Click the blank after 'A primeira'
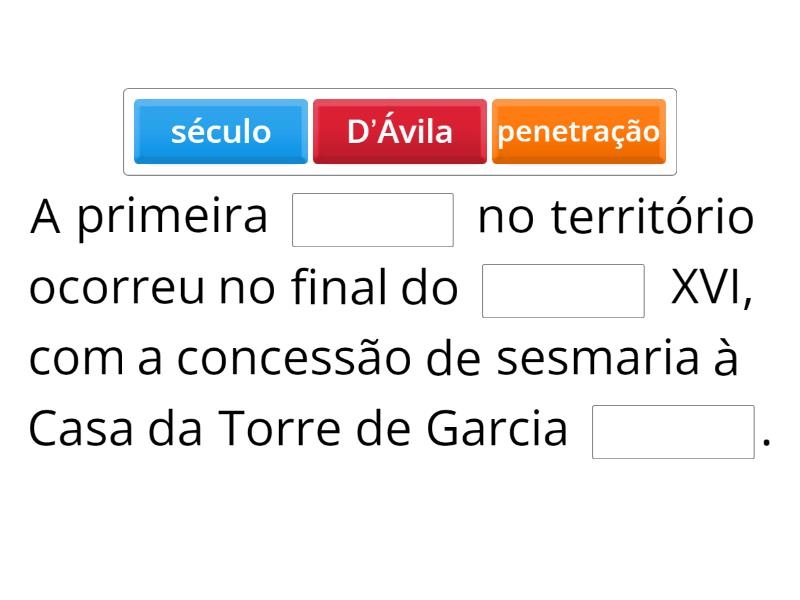Image resolution: width=800 pixels, height=600 pixels. (373, 220)
